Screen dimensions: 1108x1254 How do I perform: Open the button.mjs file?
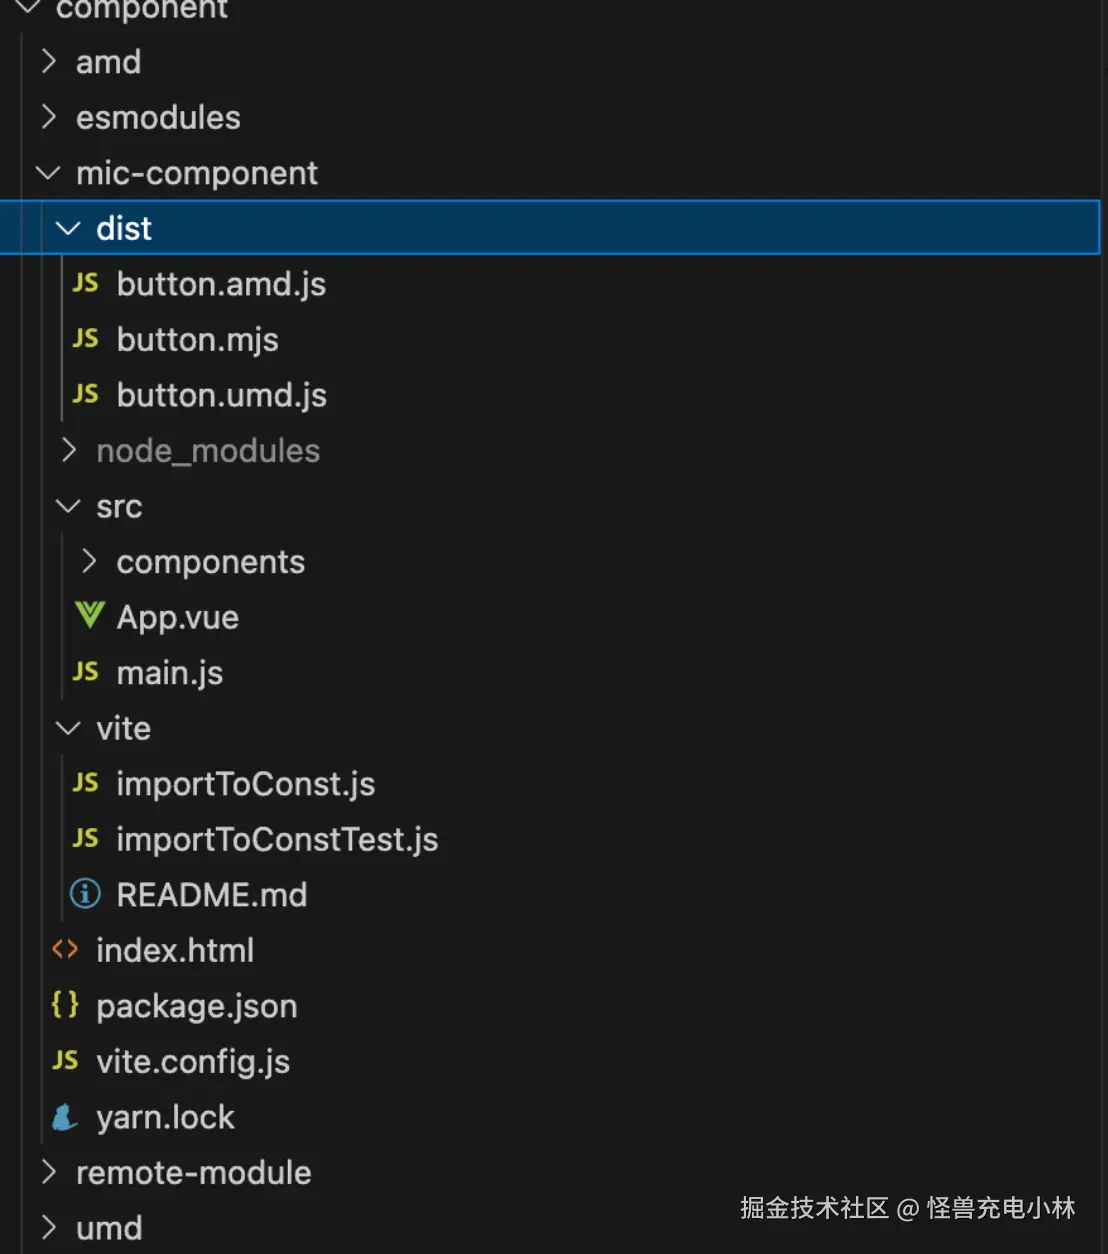(197, 340)
